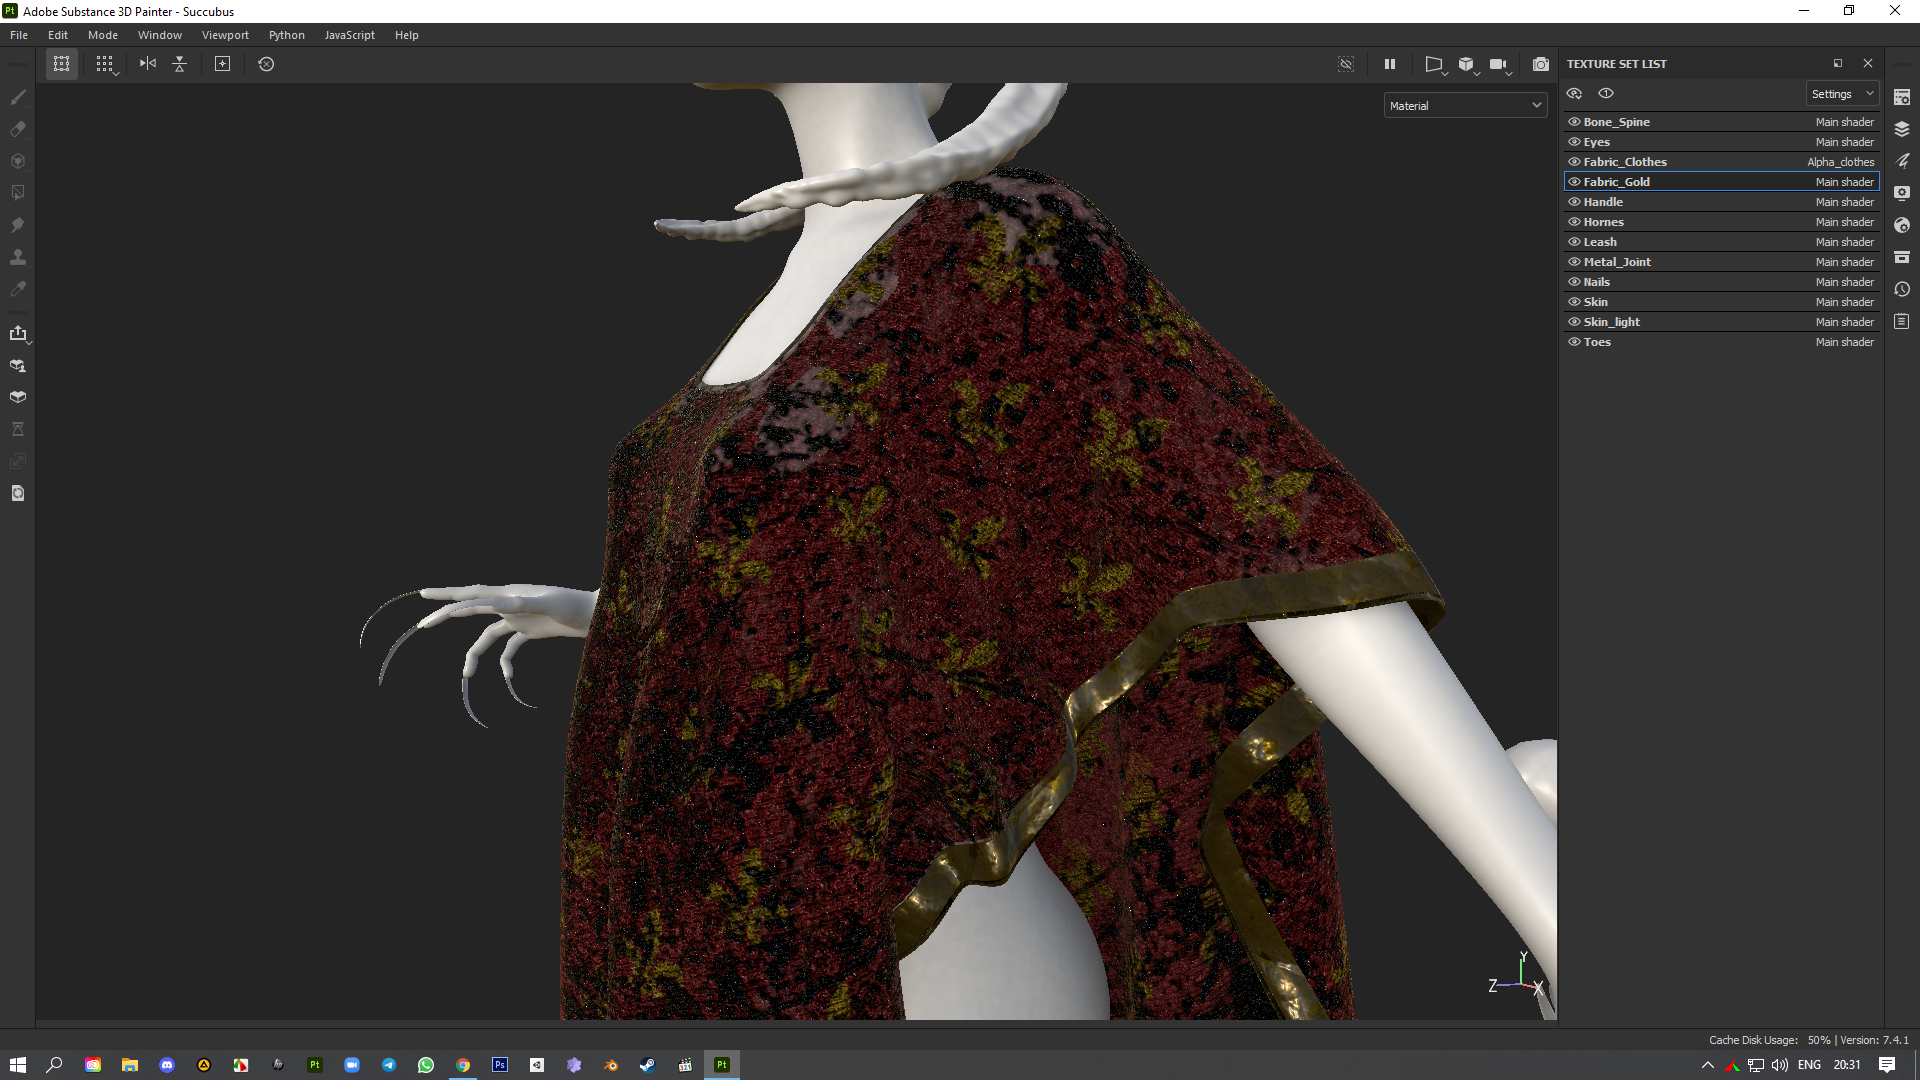Open the Bake mesh maps mode

tap(18, 397)
